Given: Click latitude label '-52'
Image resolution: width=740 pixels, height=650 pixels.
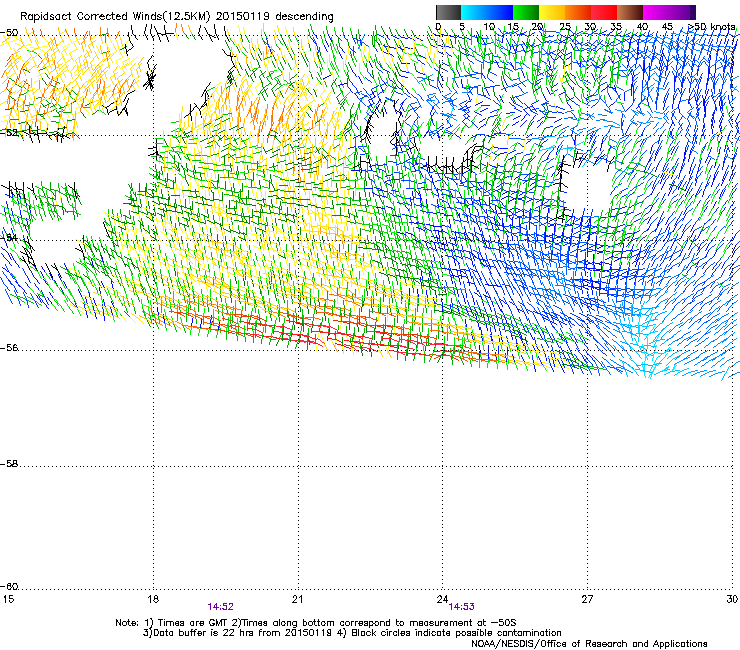Looking at the screenshot, I should click(9, 133).
